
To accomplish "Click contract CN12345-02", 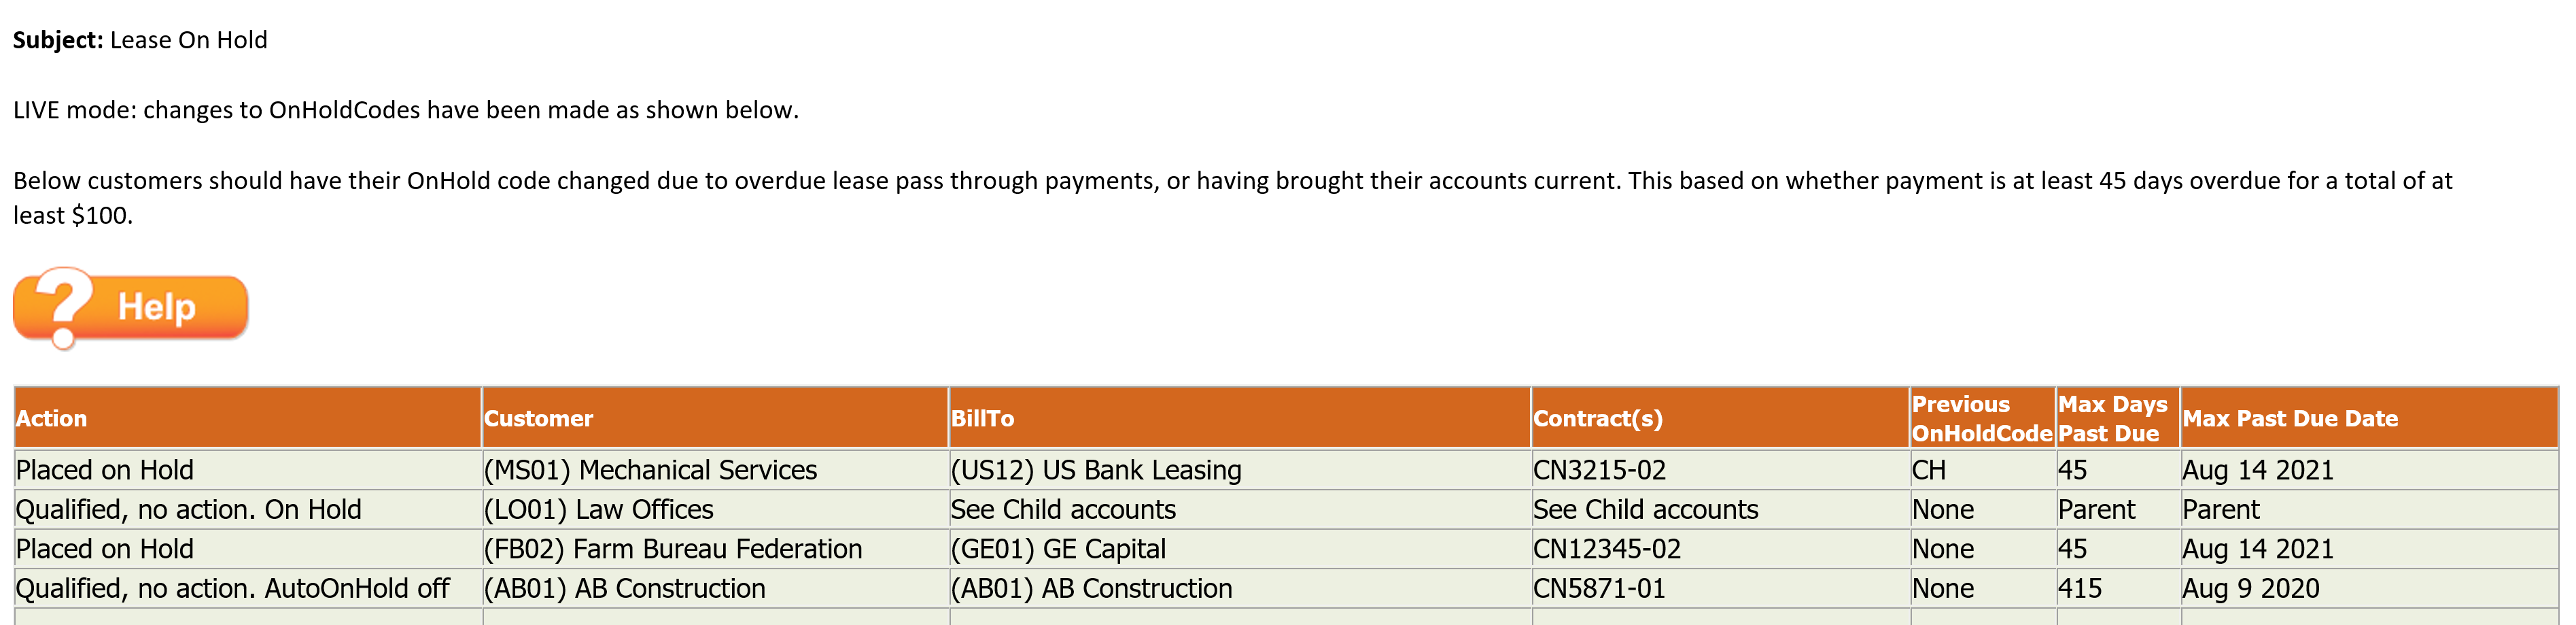I will [1607, 549].
